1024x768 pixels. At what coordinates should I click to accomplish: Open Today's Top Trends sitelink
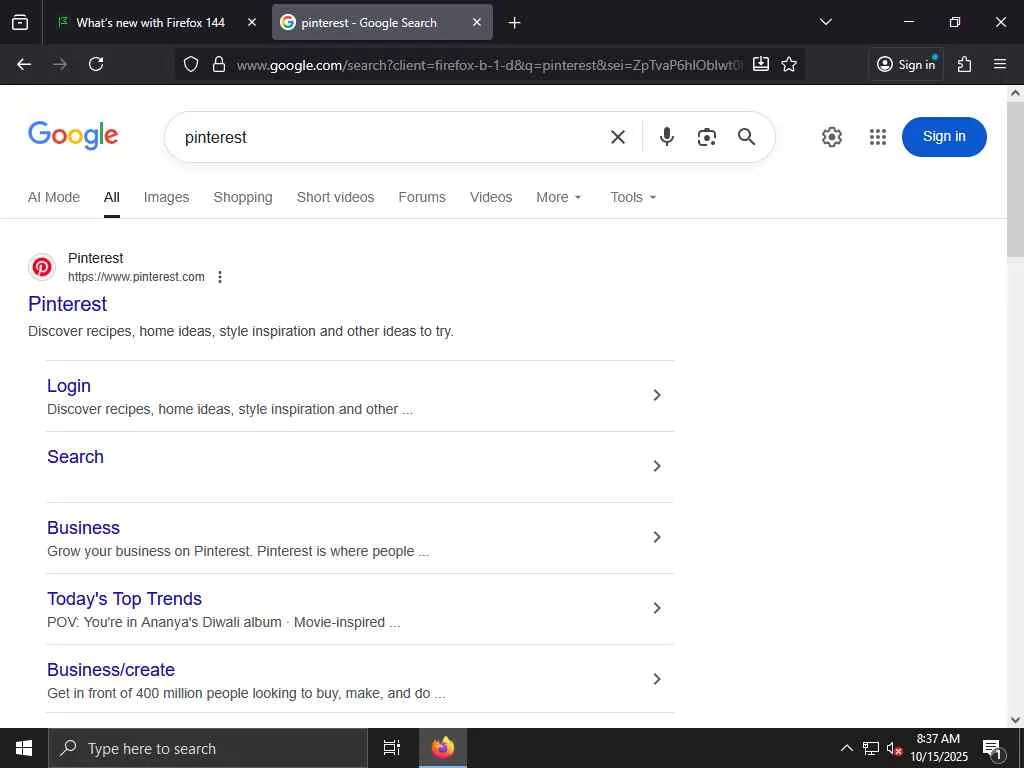point(124,599)
